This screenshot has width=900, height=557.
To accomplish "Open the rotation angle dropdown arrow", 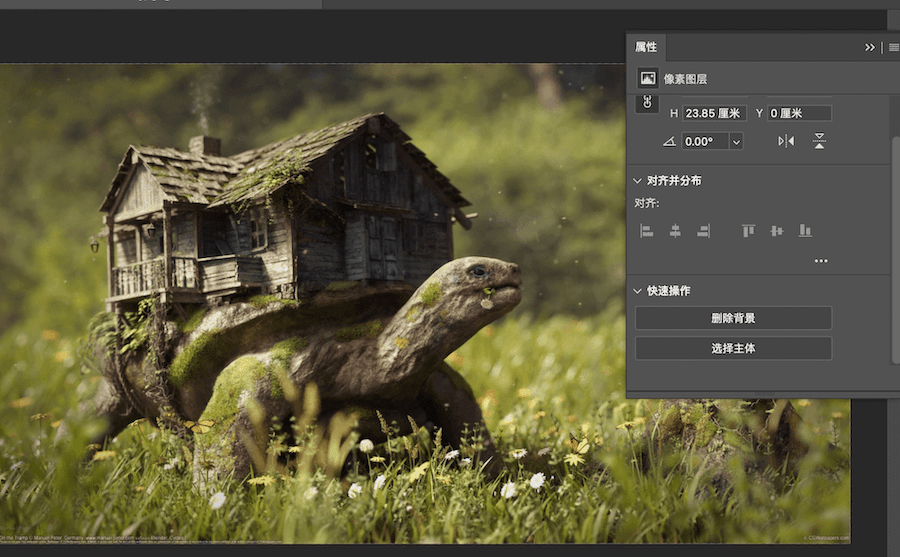I will coord(736,141).
